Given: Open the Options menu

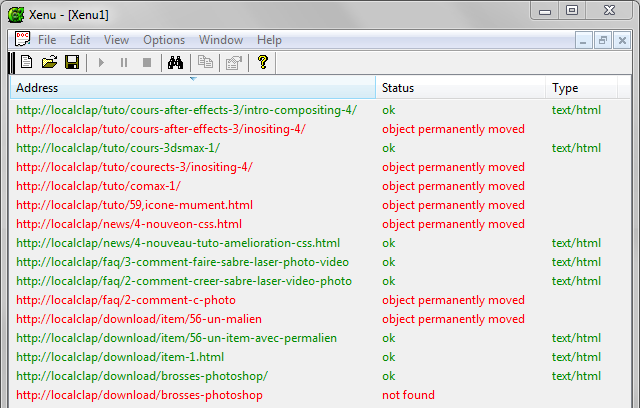Looking at the screenshot, I should pyautogui.click(x=164, y=40).
